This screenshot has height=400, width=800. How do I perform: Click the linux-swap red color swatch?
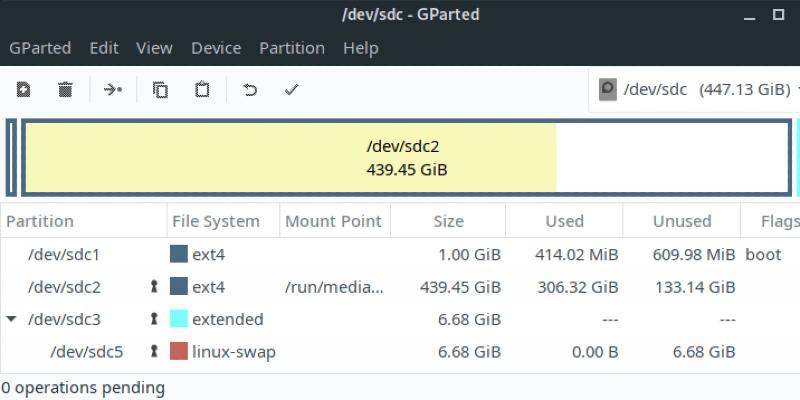(x=179, y=352)
